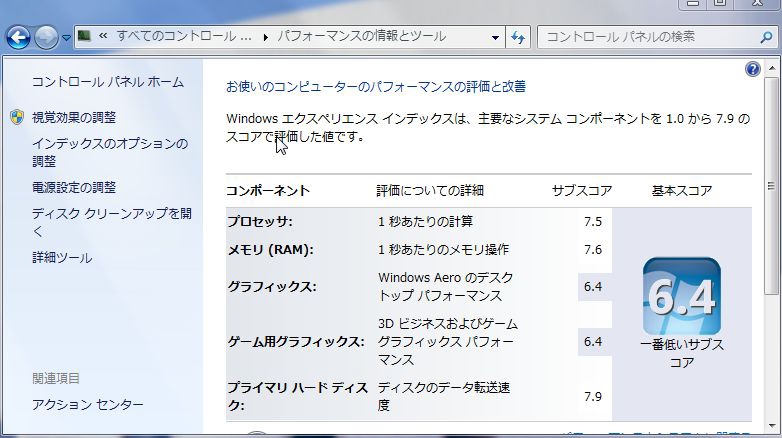The width and height of the screenshot is (782, 438).
Task: Click the hard disk subscore 7.9
Action: pos(592,397)
